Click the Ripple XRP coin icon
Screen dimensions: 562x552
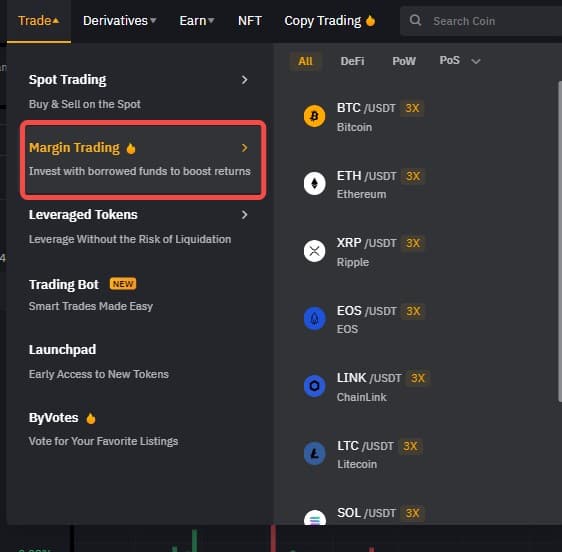tap(314, 251)
